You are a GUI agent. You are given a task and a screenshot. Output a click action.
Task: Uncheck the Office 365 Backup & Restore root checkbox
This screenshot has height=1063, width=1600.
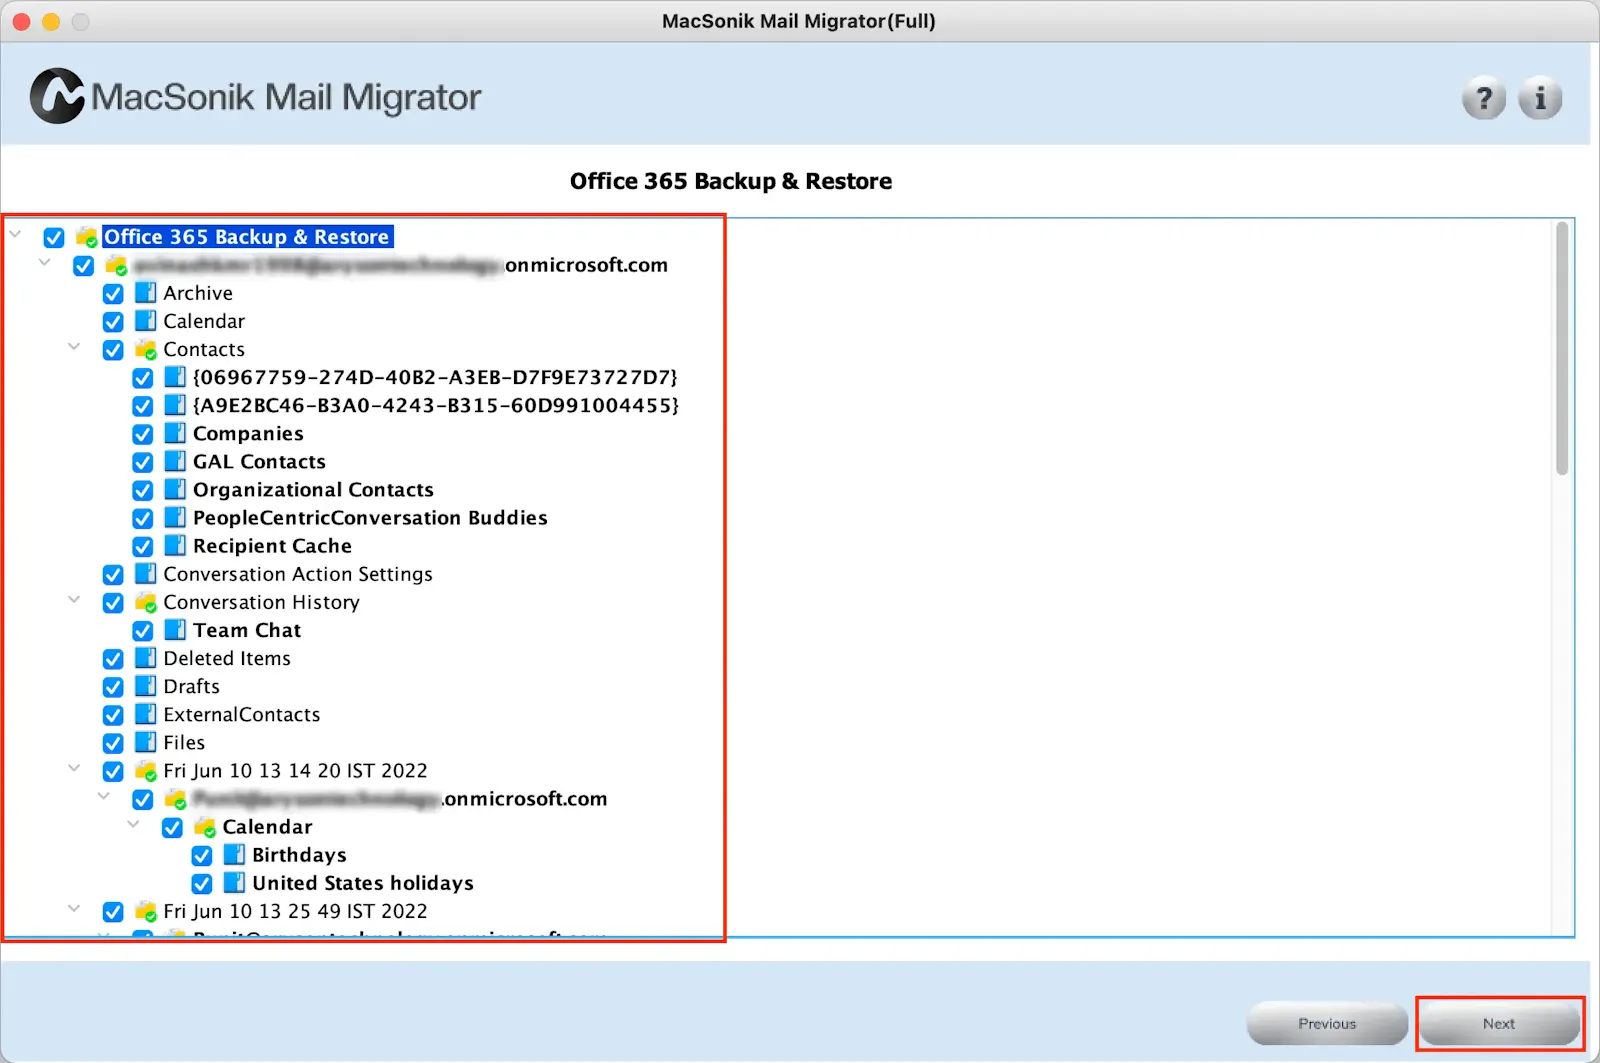click(x=54, y=237)
